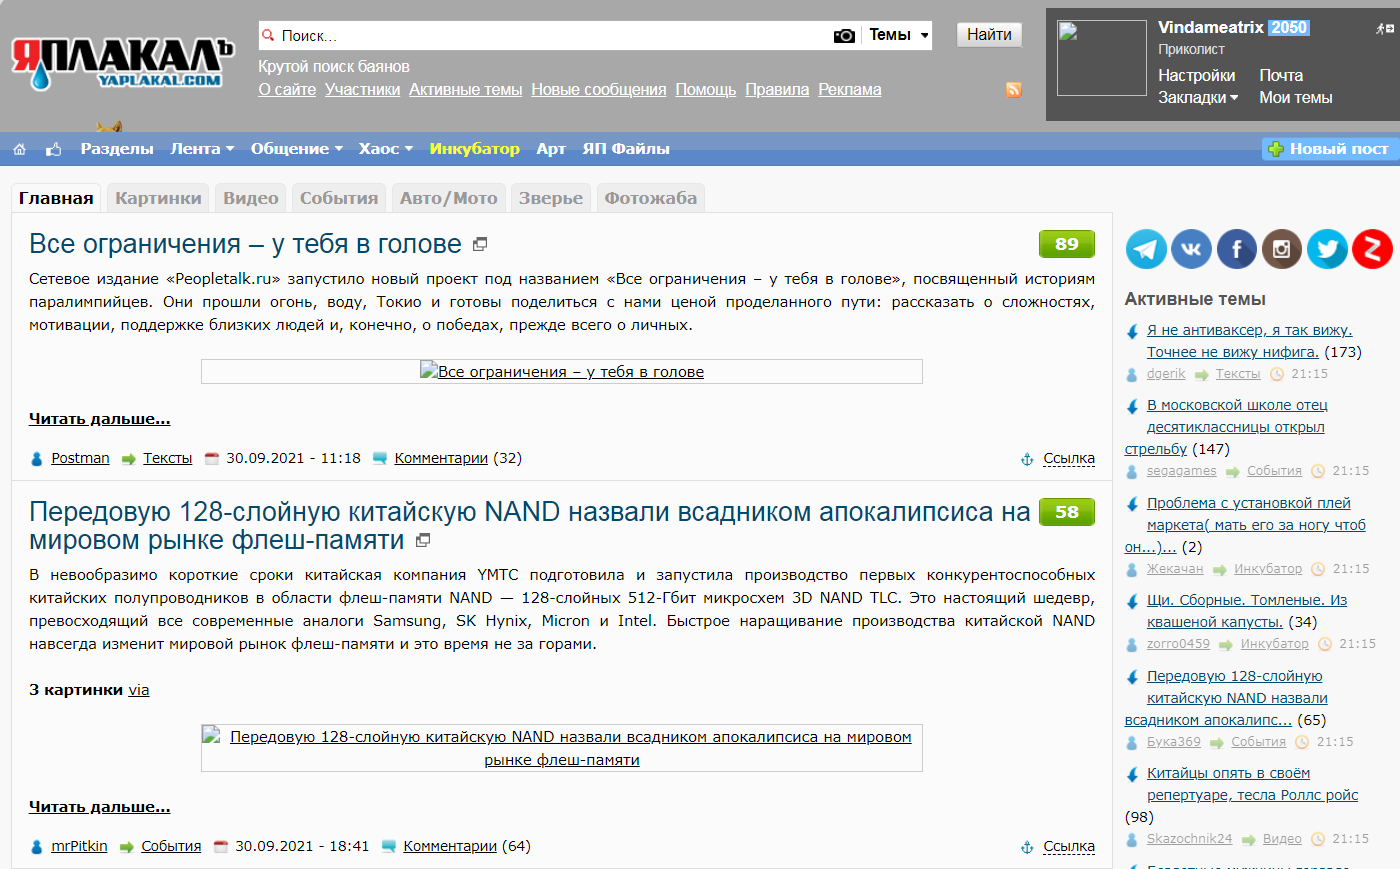Image resolution: width=1400 pixels, height=869 pixels.
Task: Click rating 58 badge of NAND post
Action: pyautogui.click(x=1067, y=512)
